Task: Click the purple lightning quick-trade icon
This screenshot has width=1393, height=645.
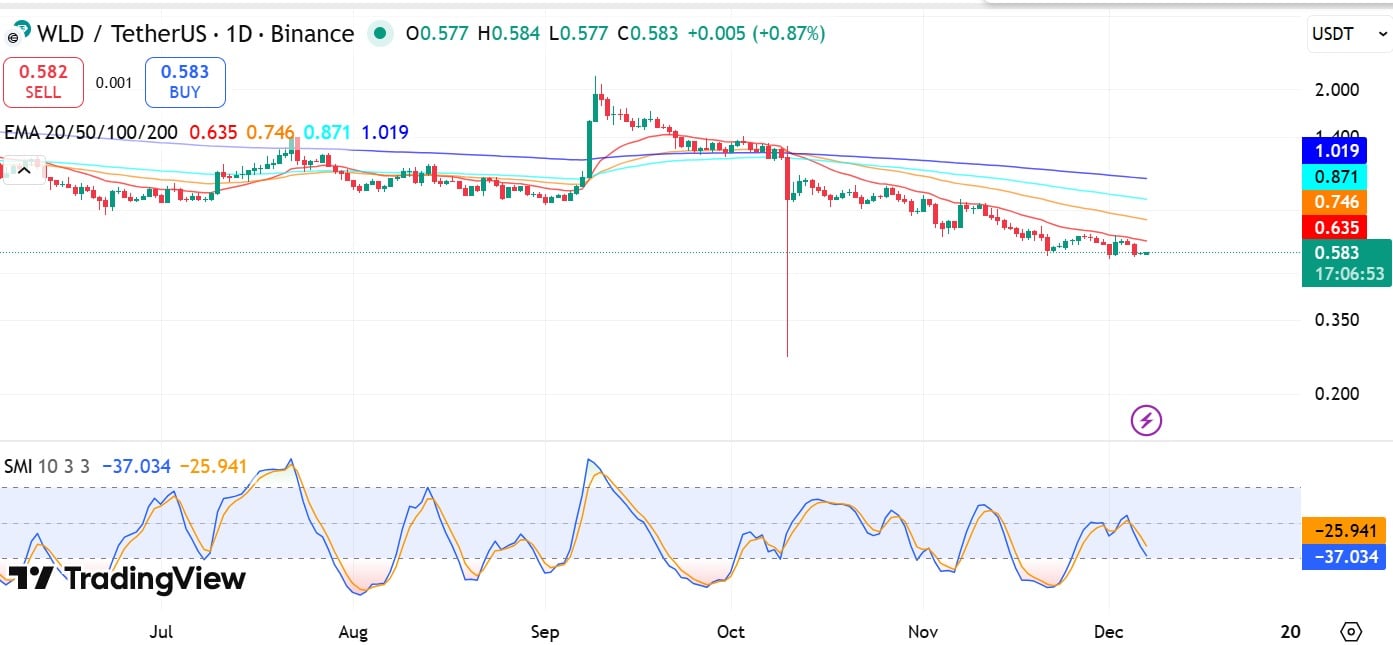Action: 1145,420
